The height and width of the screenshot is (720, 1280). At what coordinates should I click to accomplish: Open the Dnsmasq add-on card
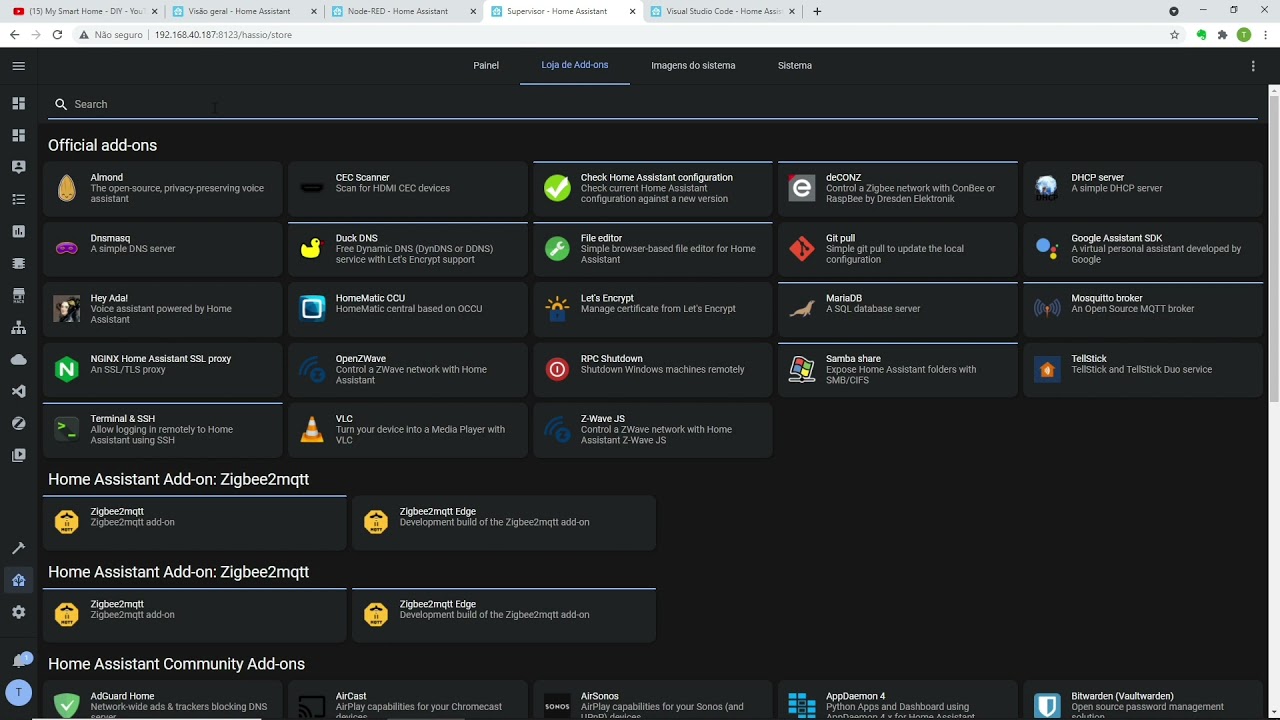click(163, 249)
